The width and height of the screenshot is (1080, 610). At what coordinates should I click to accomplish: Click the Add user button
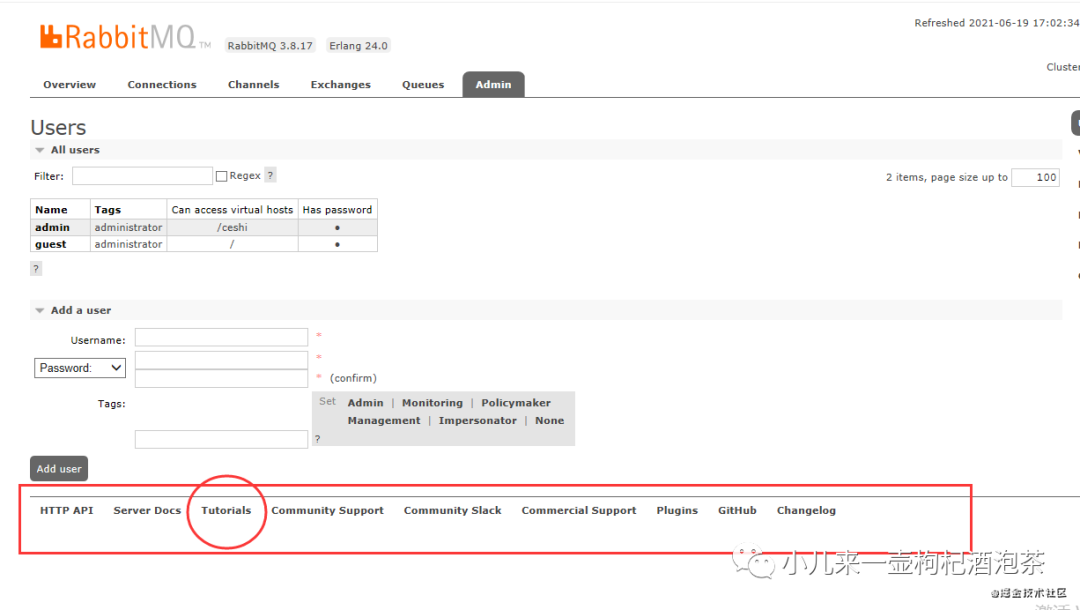coord(59,469)
